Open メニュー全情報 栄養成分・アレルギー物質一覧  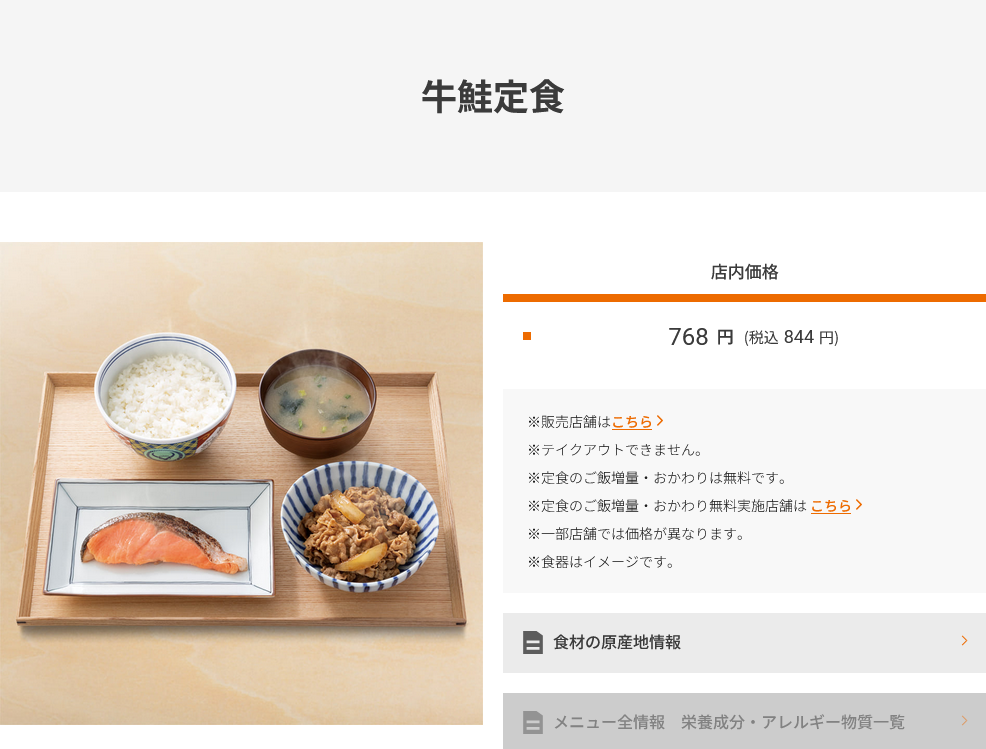click(x=745, y=721)
